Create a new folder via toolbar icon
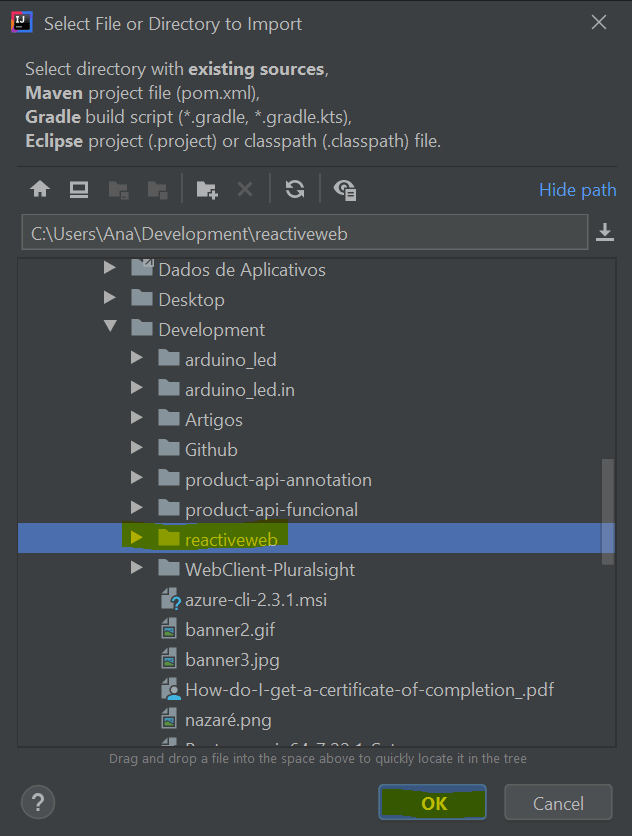The height and width of the screenshot is (836, 632). (206, 189)
